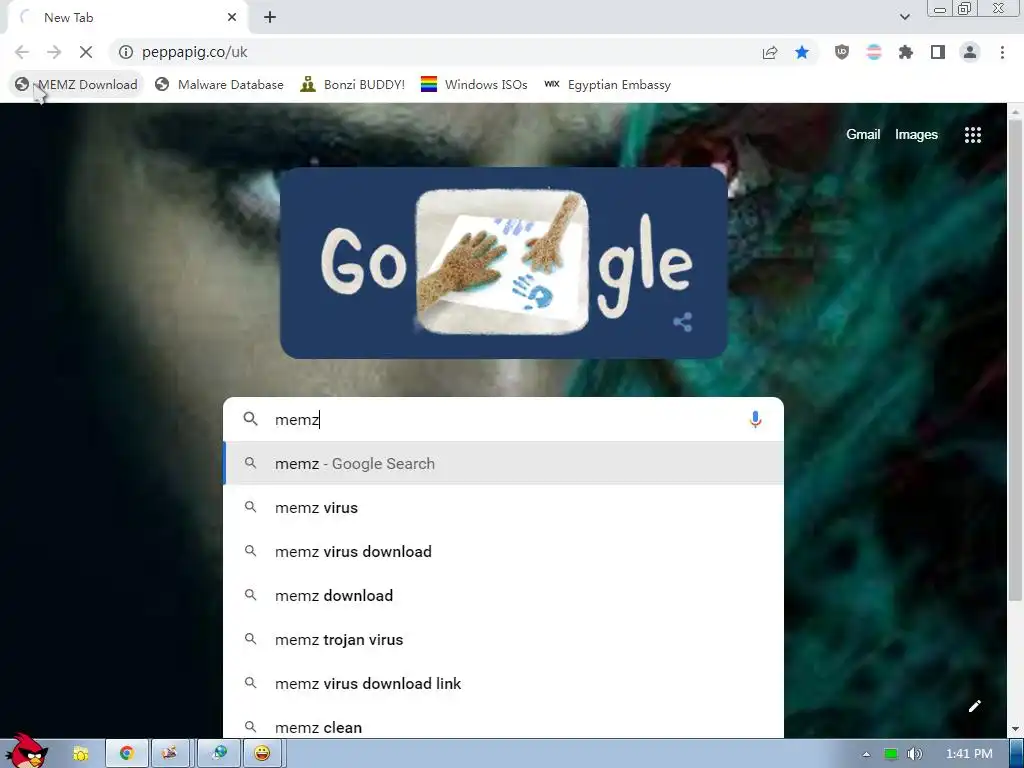Open the Extensions puzzle piece menu
Image resolution: width=1024 pixels, height=768 pixels.
tap(906, 52)
